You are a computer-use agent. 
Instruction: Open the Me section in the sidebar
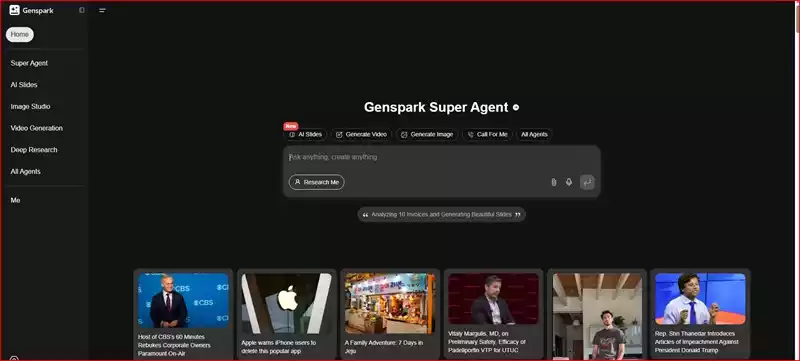pyautogui.click(x=15, y=200)
